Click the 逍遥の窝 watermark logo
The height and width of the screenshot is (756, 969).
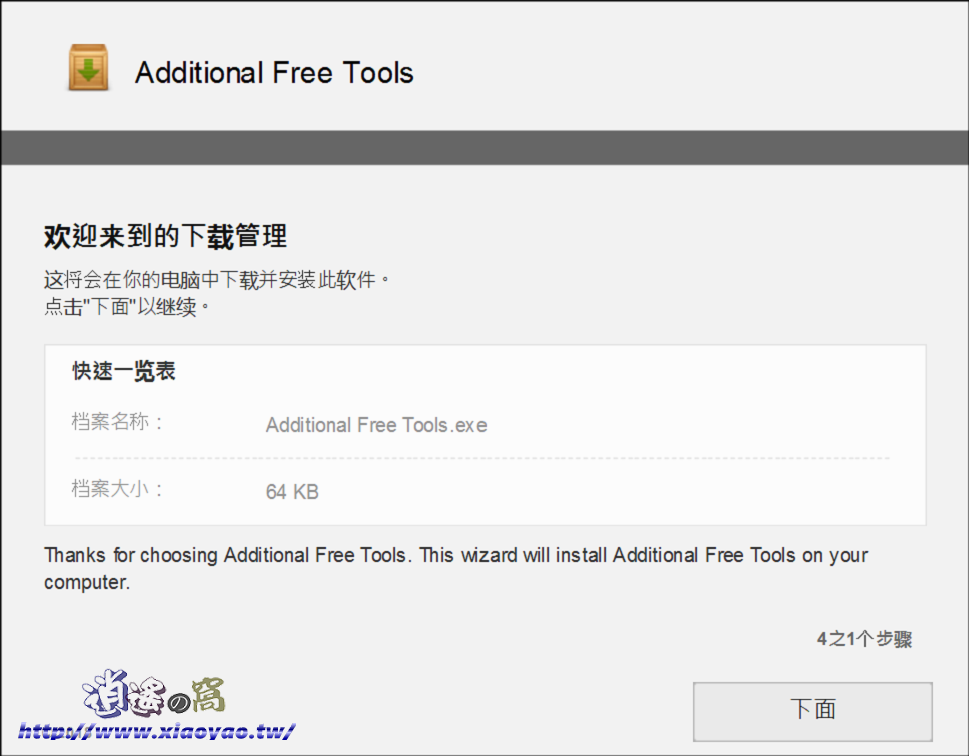(154, 694)
